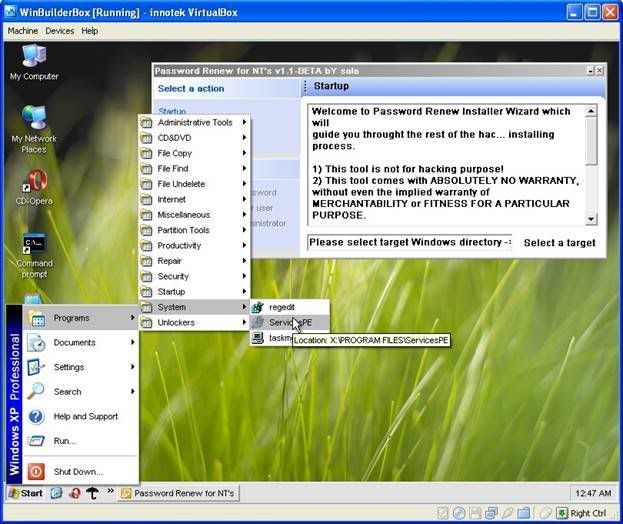This screenshot has width=623, height=524.
Task: Click Password Renew for NT's taskbar button
Action: pos(178,493)
